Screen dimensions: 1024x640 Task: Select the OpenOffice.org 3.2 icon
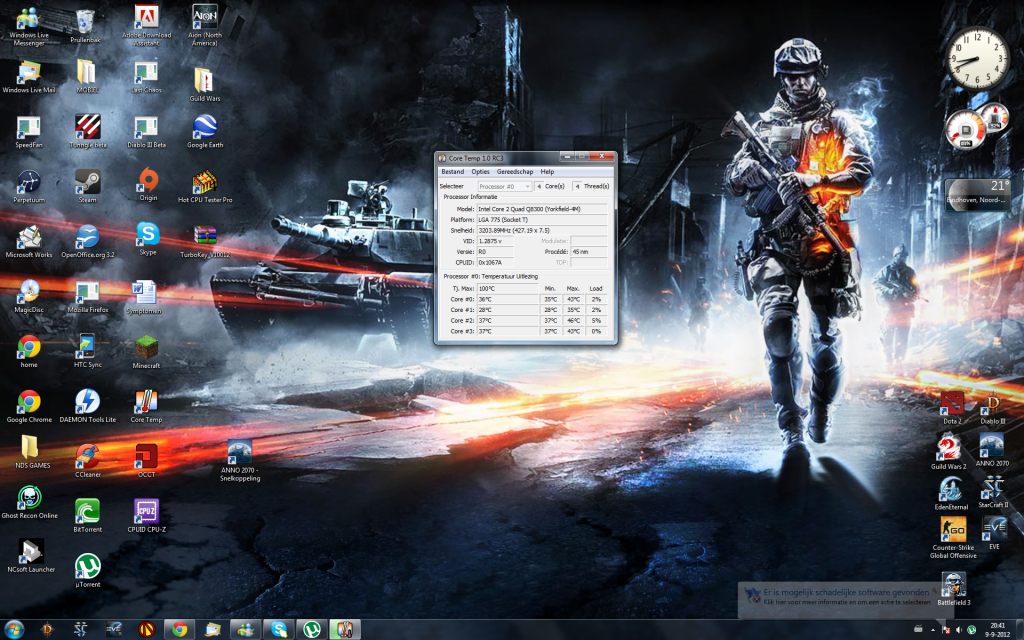click(88, 242)
